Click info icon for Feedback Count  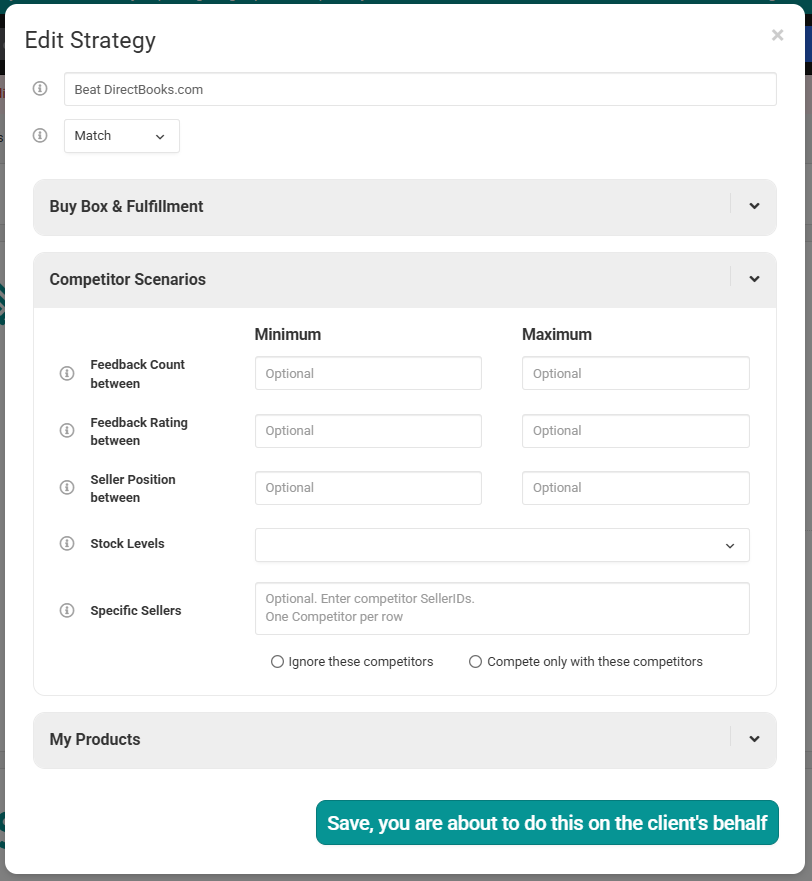(67, 373)
